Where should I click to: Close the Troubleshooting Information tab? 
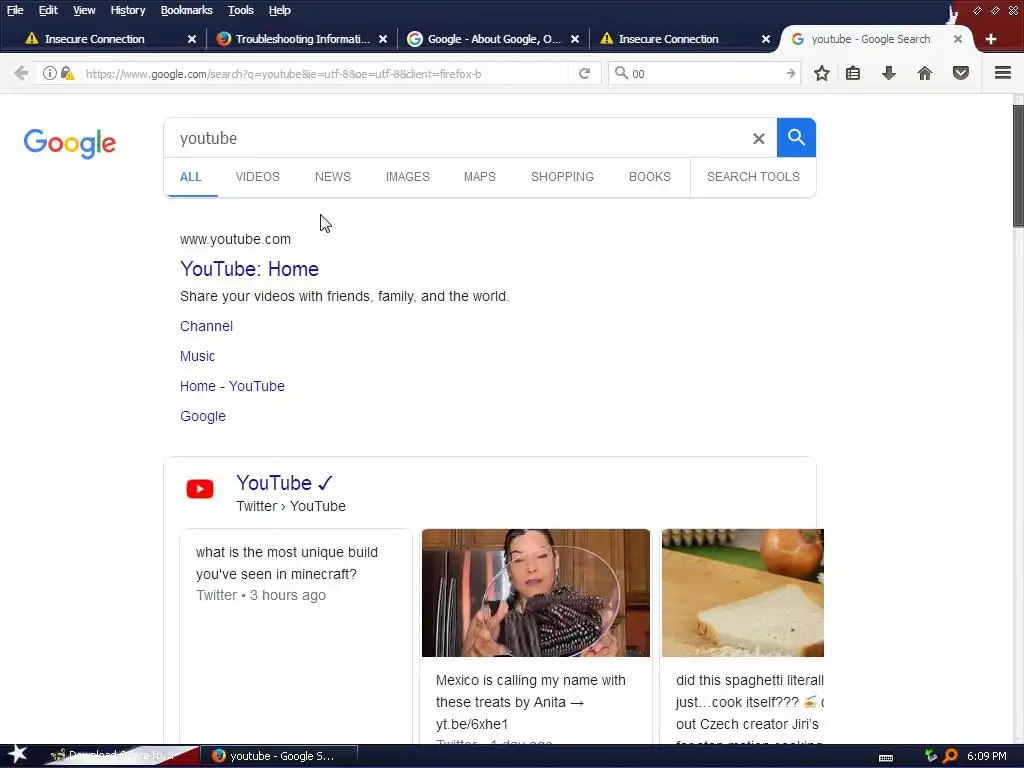coord(383,39)
